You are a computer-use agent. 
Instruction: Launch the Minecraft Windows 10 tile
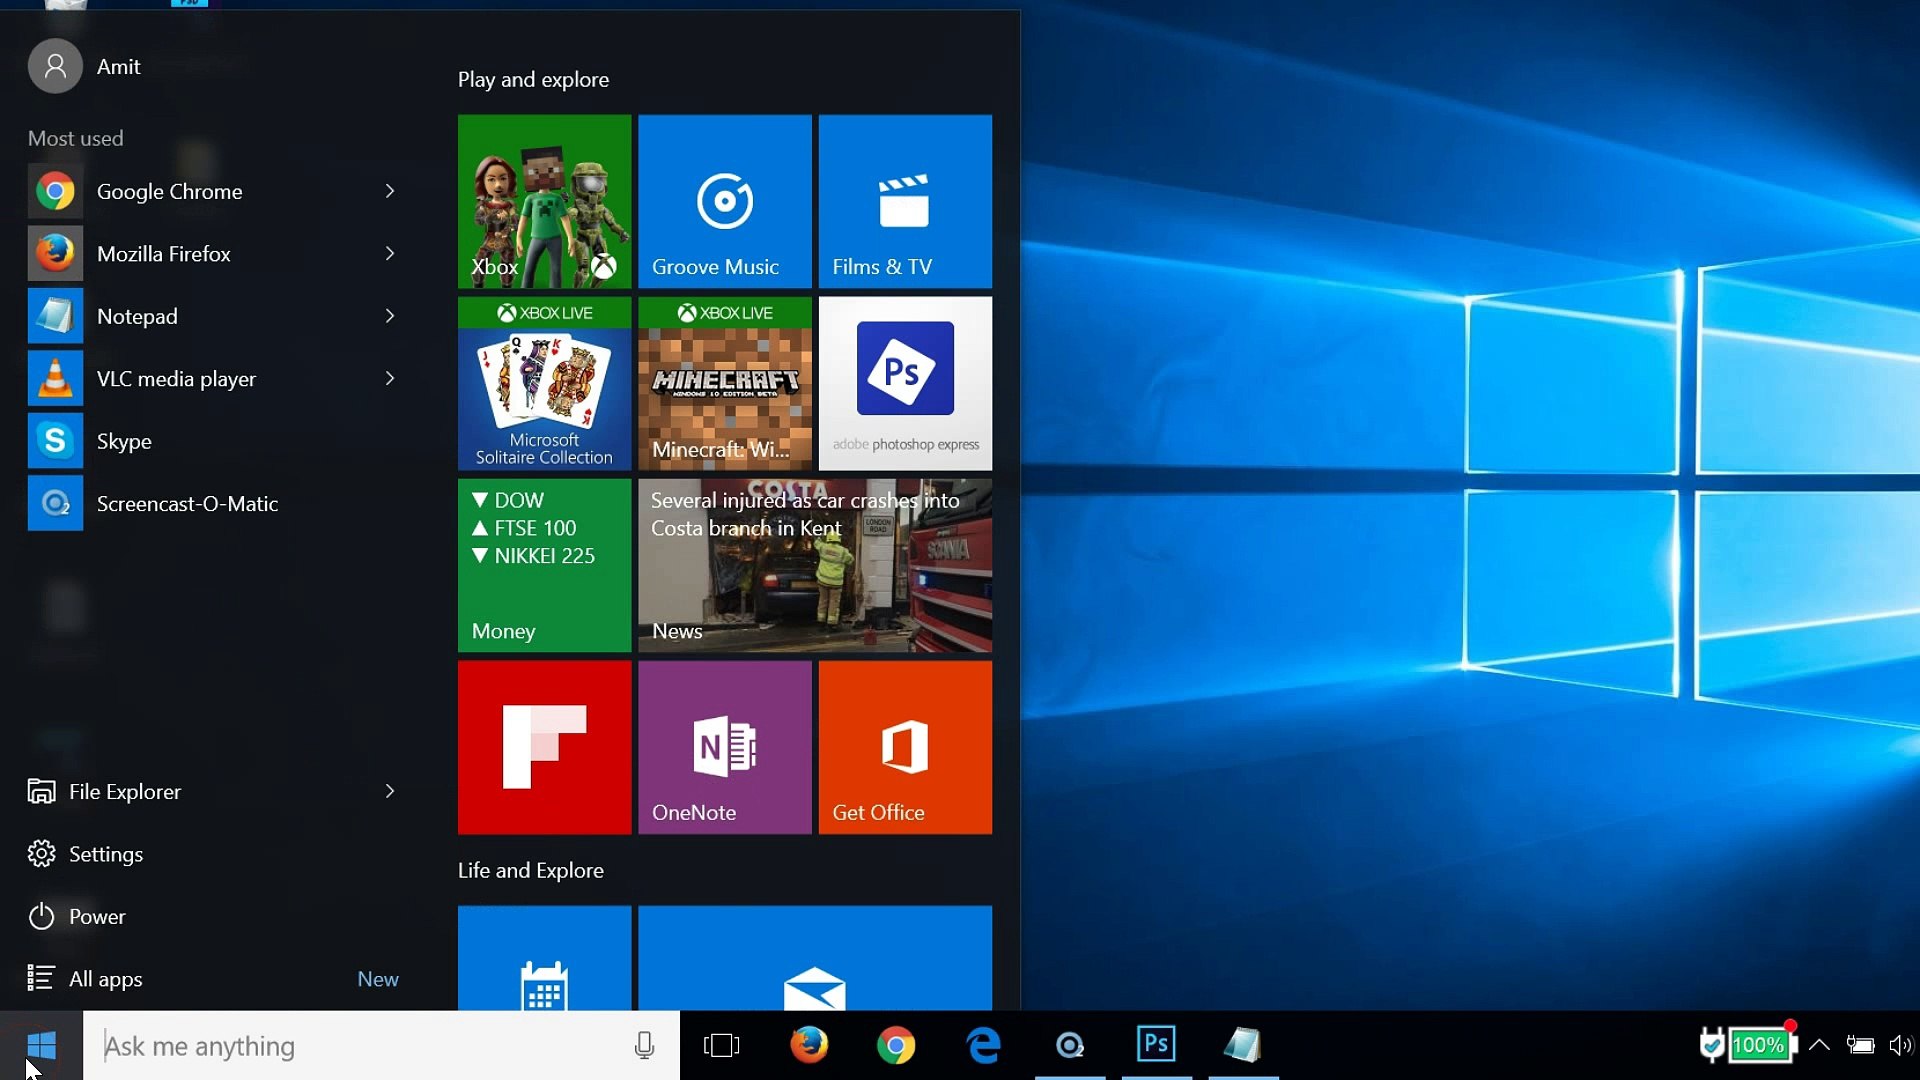(x=725, y=383)
